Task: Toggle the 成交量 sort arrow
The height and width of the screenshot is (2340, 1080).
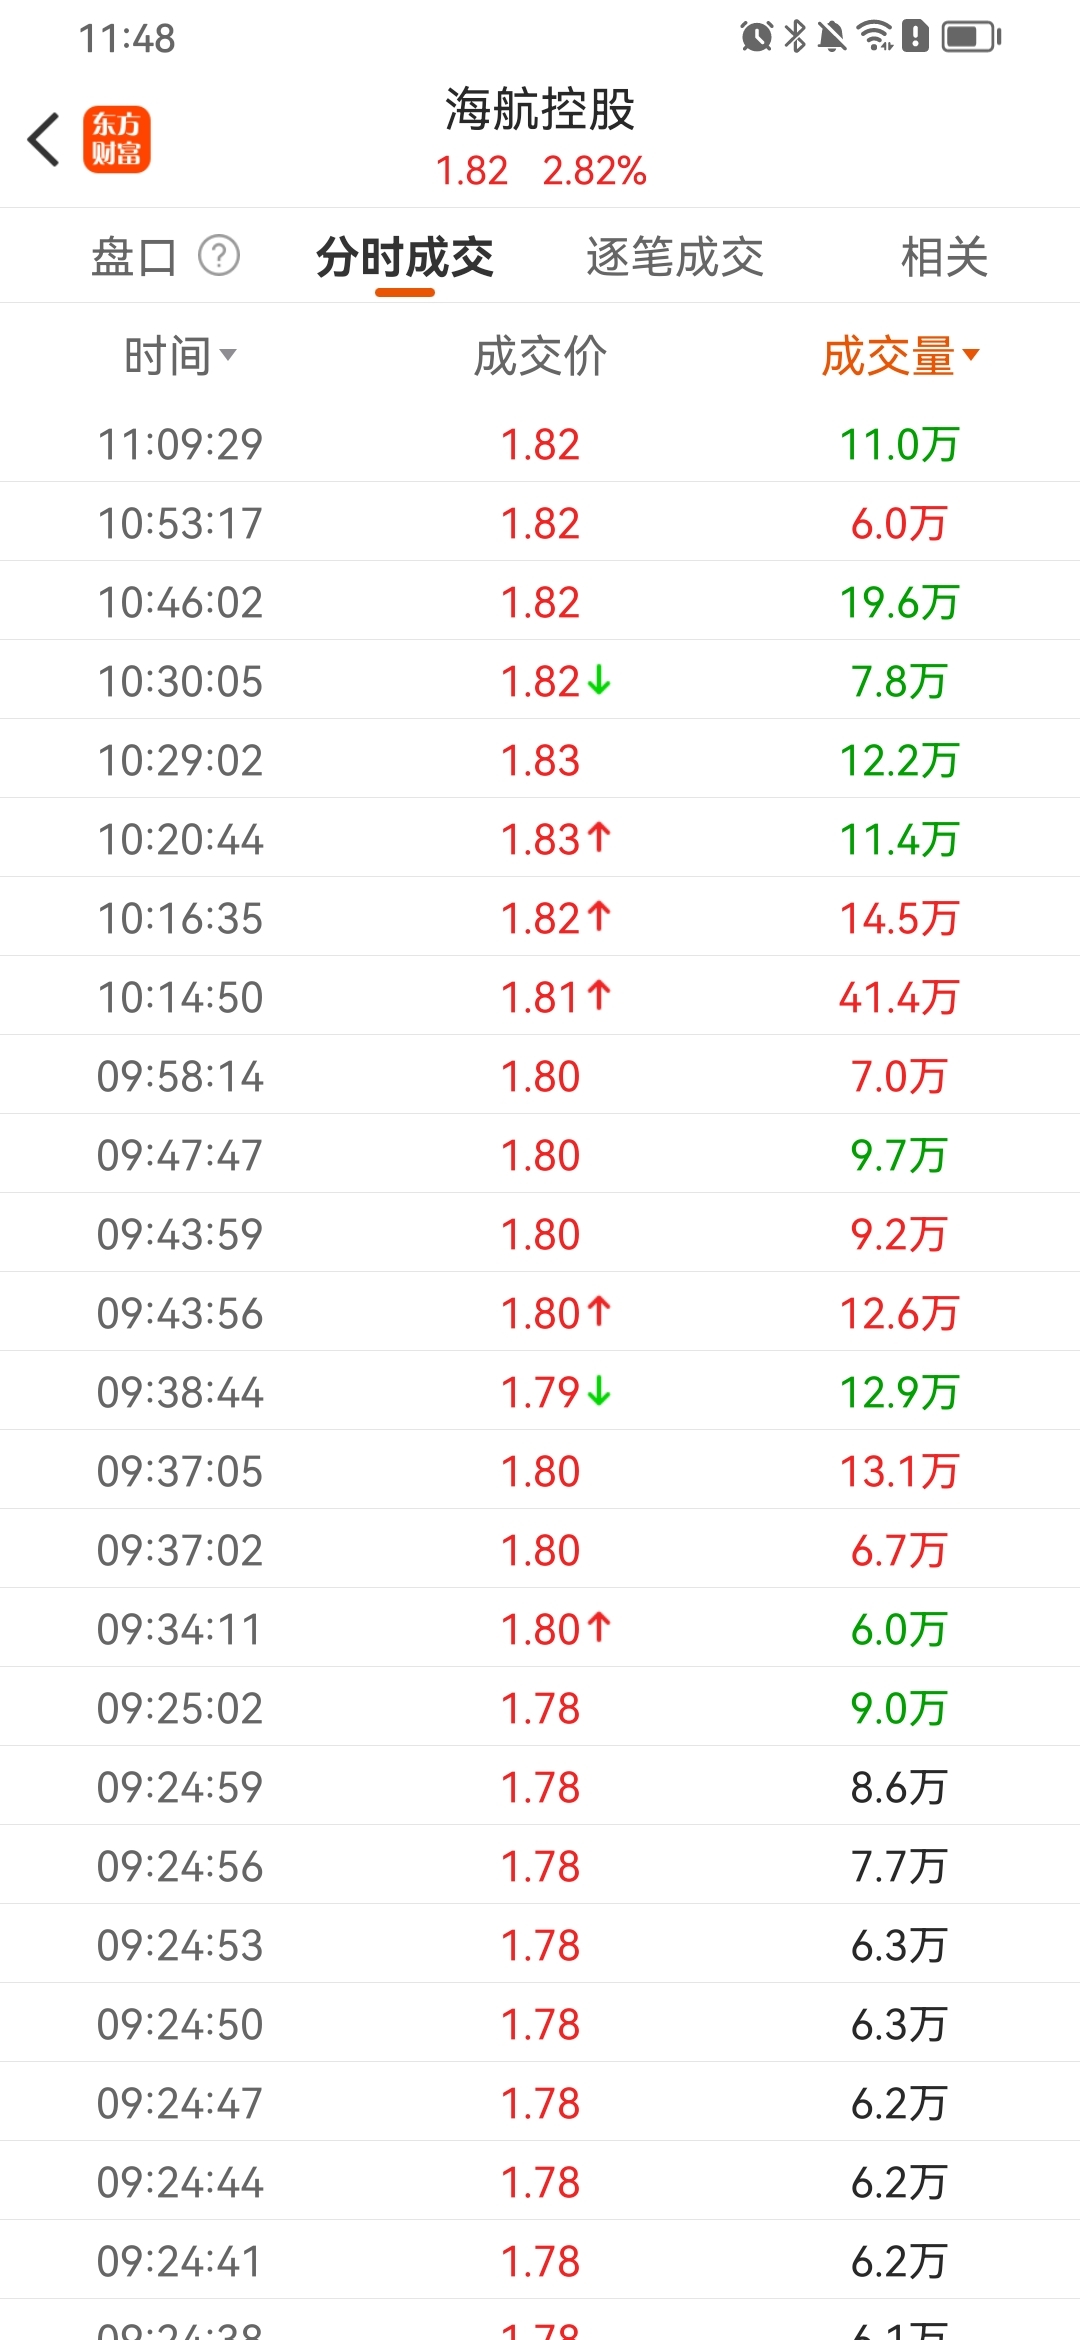Action: (971, 354)
